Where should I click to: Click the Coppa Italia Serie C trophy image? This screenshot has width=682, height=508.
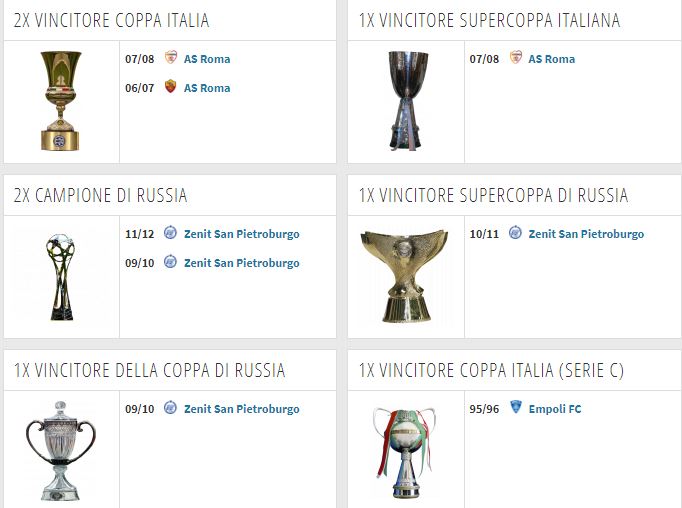coord(404,451)
